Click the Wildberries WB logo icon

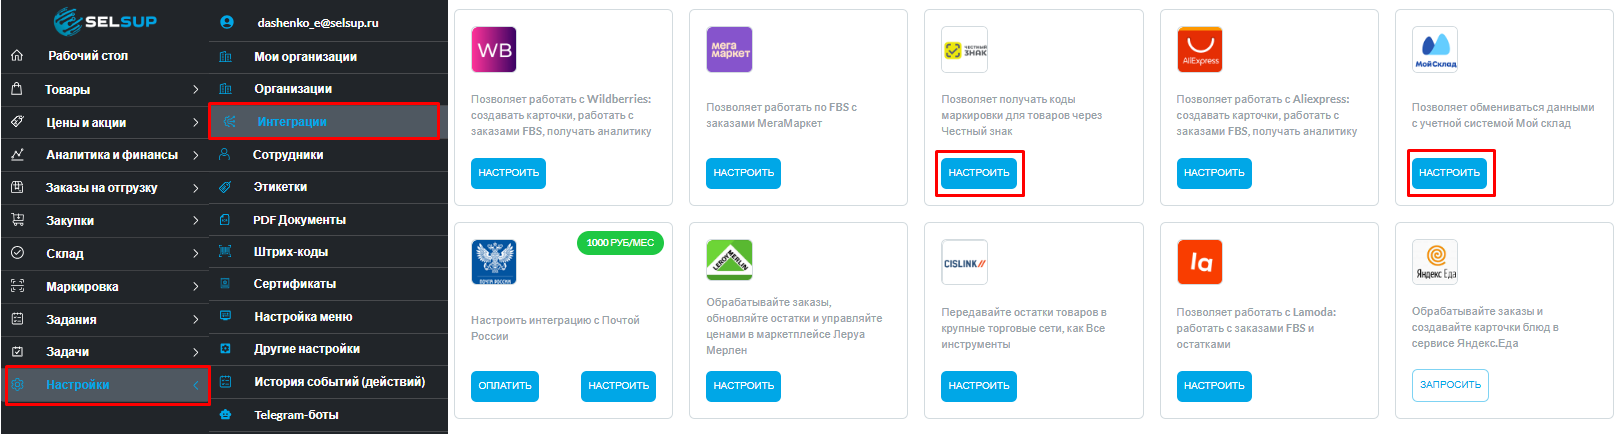point(494,50)
